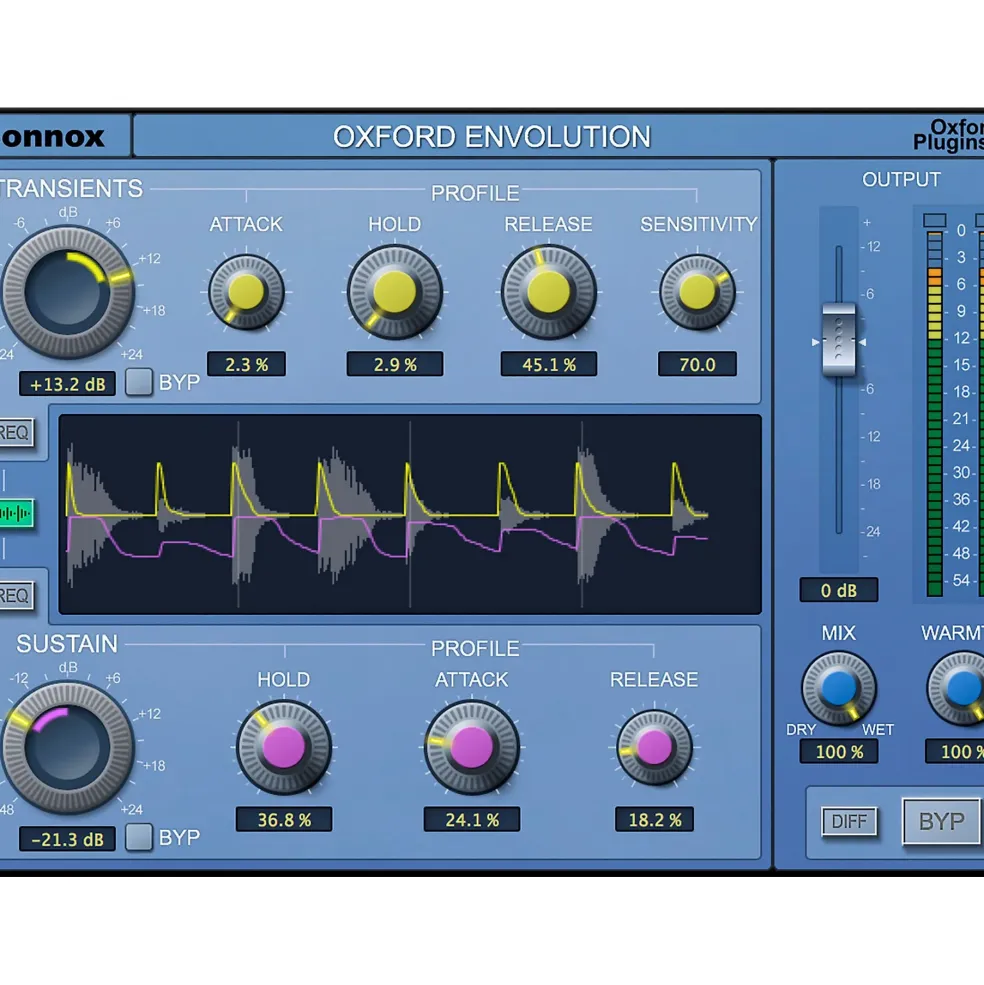This screenshot has height=985, width=984.
Task: Click the Output fader handle
Action: [x=839, y=340]
